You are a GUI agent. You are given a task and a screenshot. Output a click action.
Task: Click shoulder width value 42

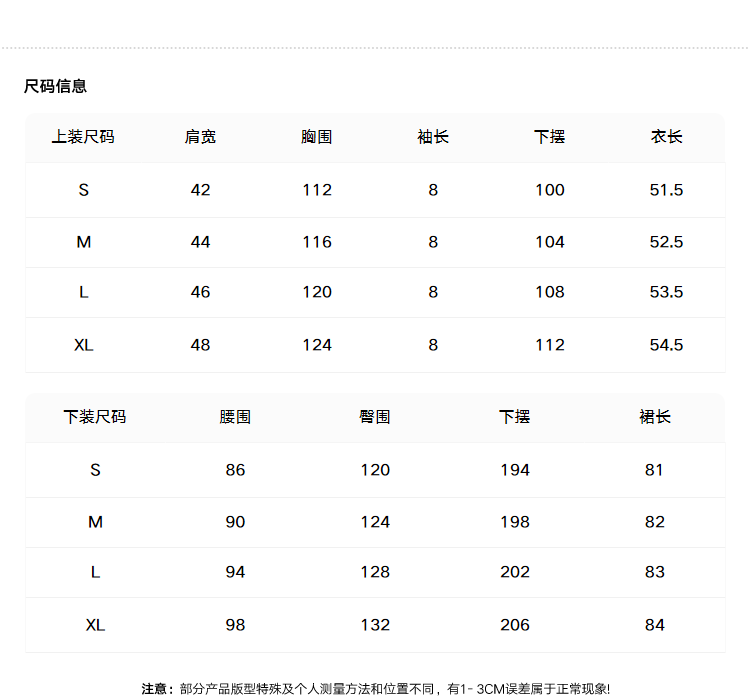[200, 190]
